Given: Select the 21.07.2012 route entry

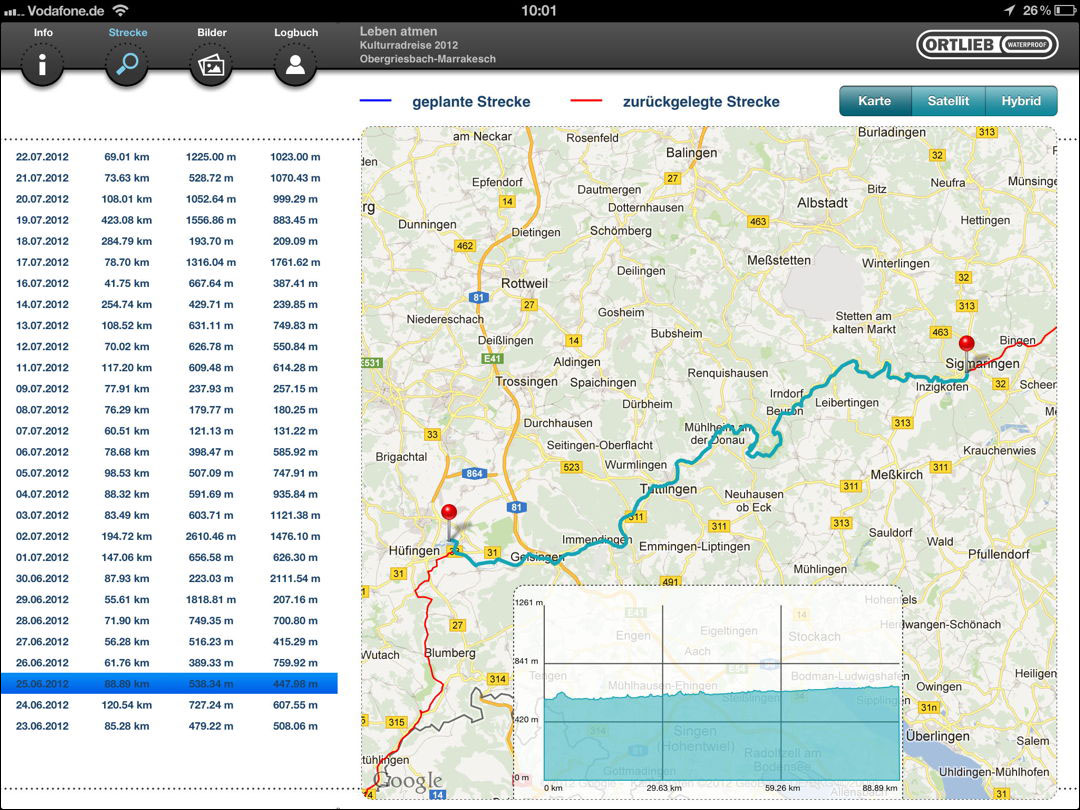Looking at the screenshot, I should tap(169, 178).
